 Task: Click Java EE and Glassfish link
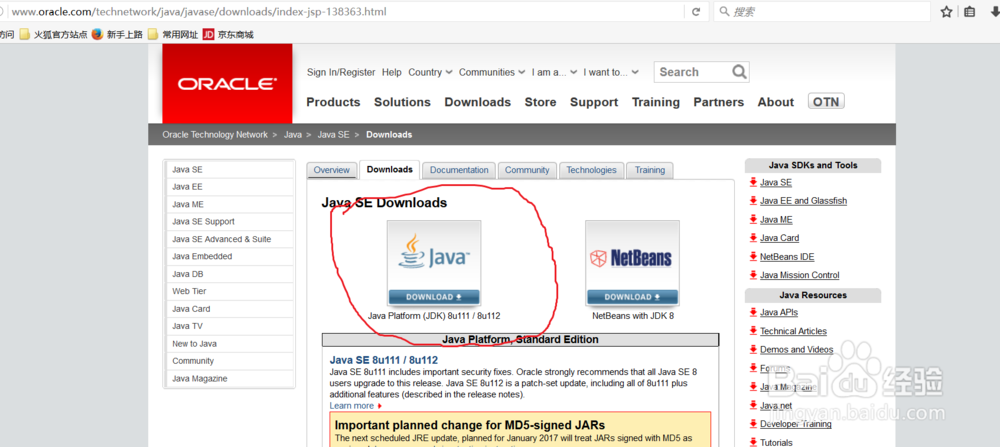[804, 201]
